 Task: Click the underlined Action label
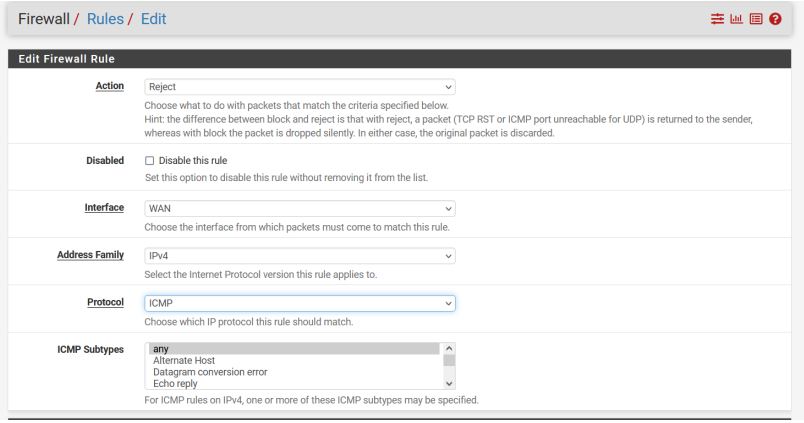pyautogui.click(x=110, y=86)
